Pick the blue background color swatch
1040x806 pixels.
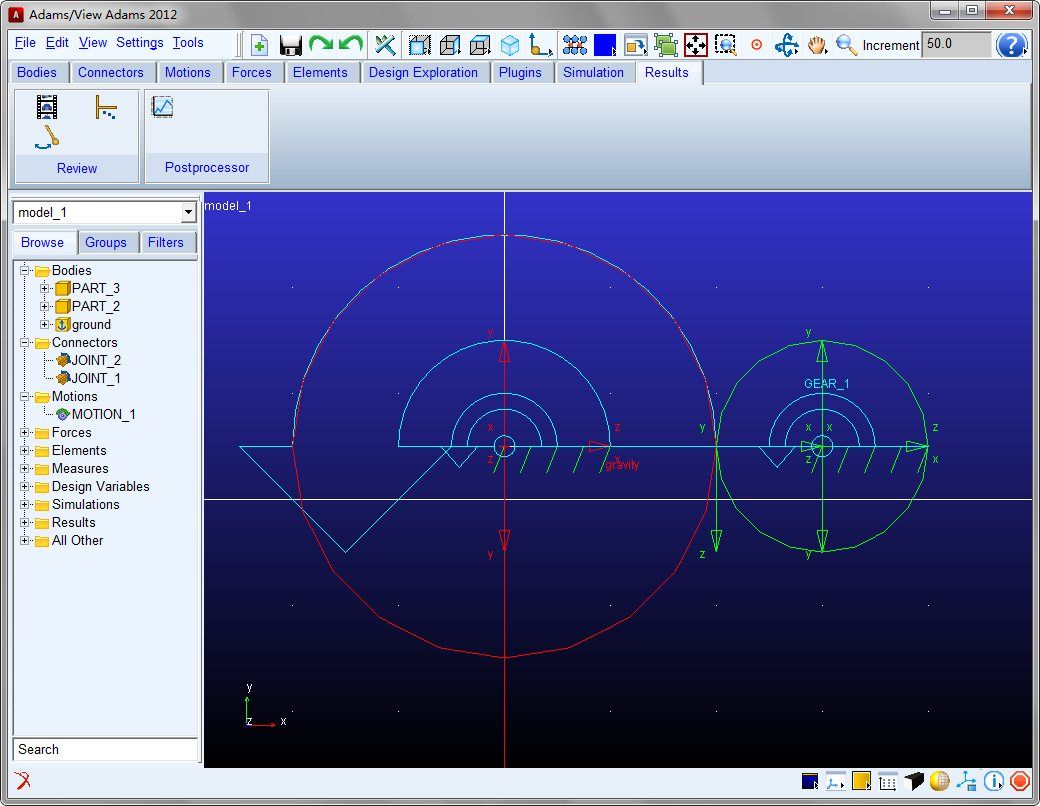pyautogui.click(x=605, y=45)
